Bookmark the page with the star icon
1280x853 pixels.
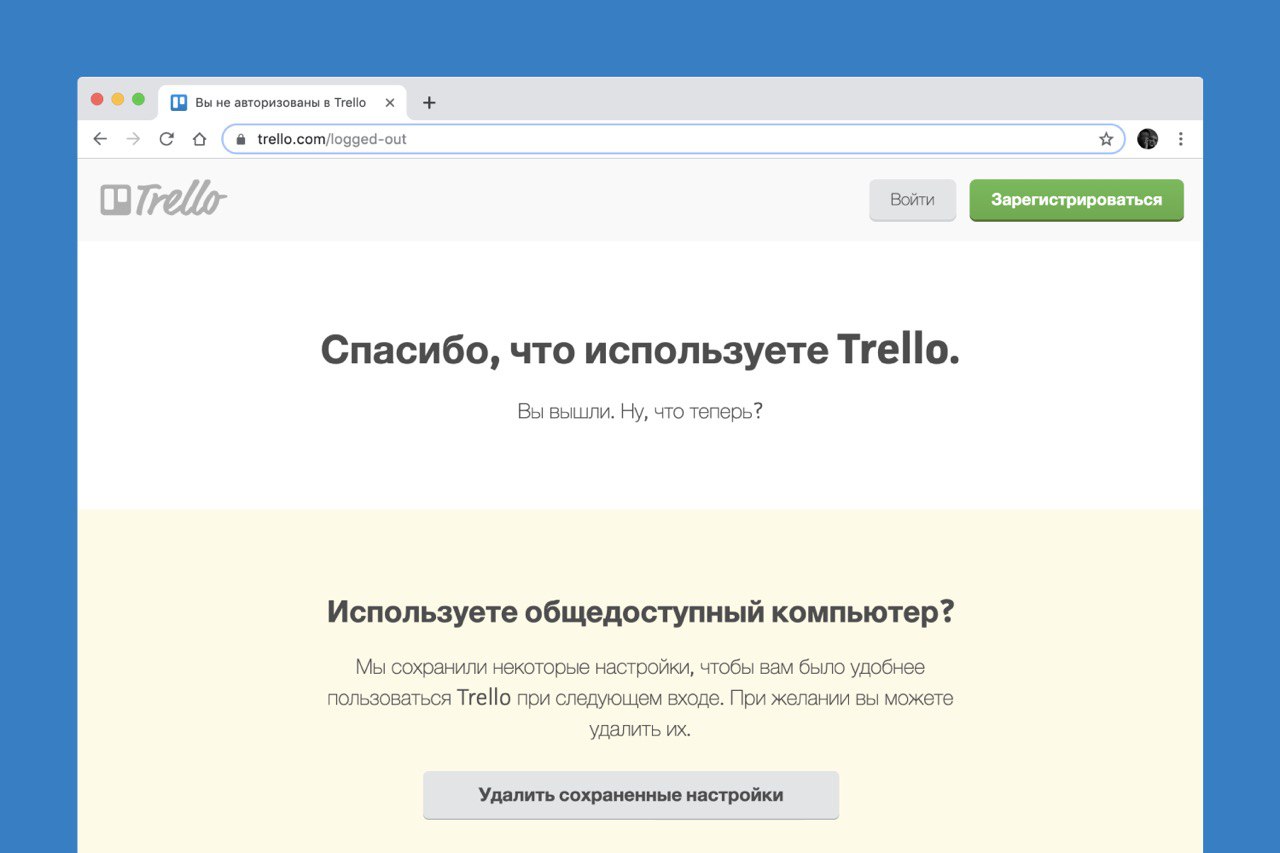pyautogui.click(x=1106, y=139)
